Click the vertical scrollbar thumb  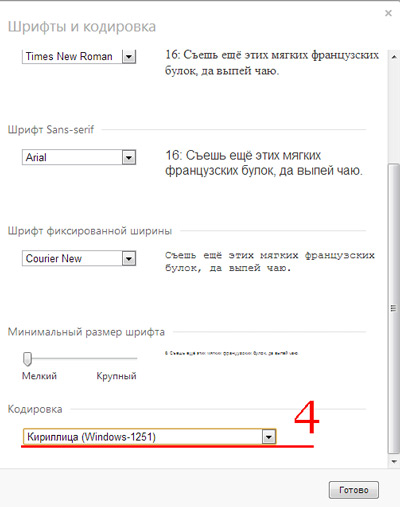tap(394, 309)
